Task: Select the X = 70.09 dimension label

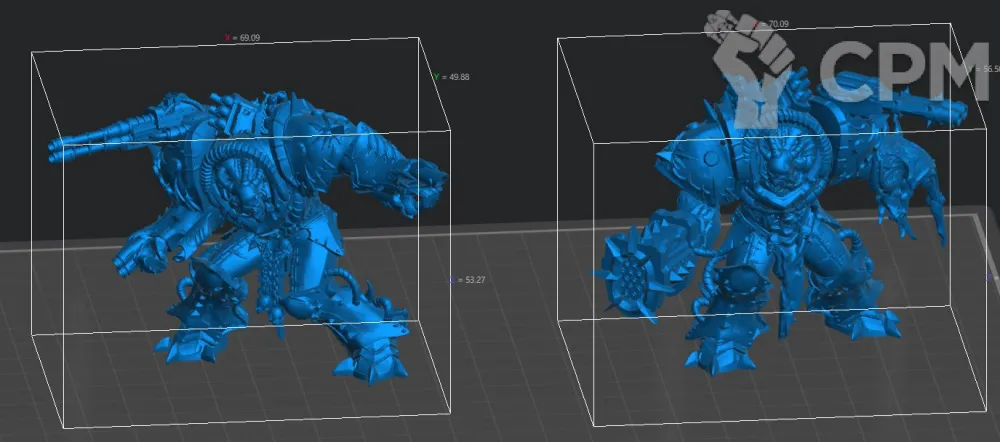Action: (773, 24)
